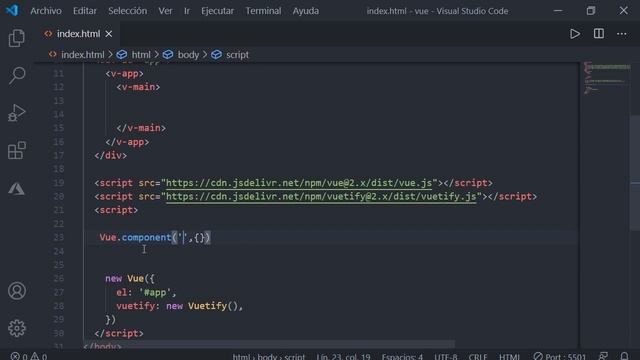Click the closing </v-main> tag
The image size is (640, 360).
[141, 128]
